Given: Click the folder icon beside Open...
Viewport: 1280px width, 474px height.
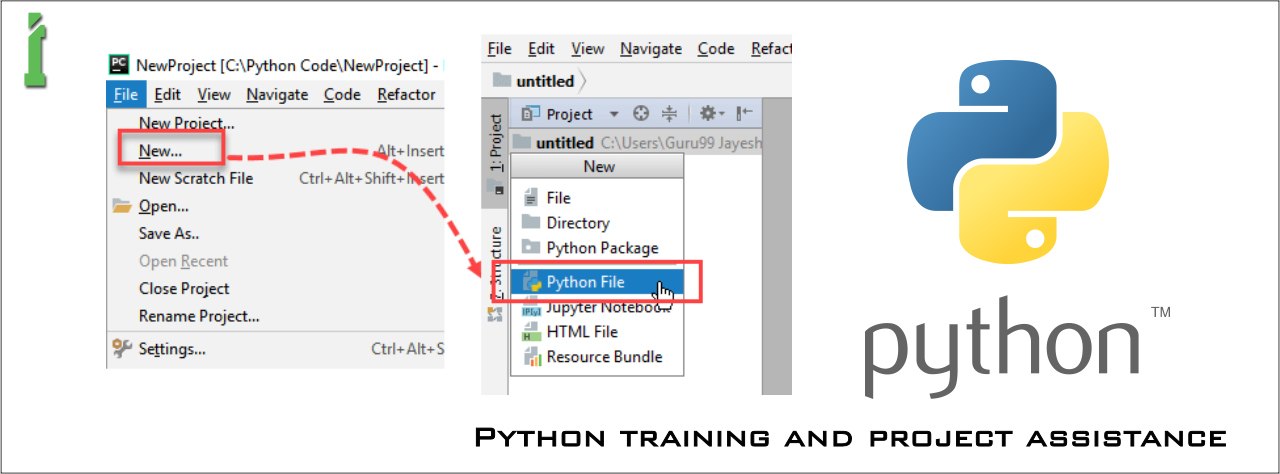Looking at the screenshot, I should [x=122, y=206].
